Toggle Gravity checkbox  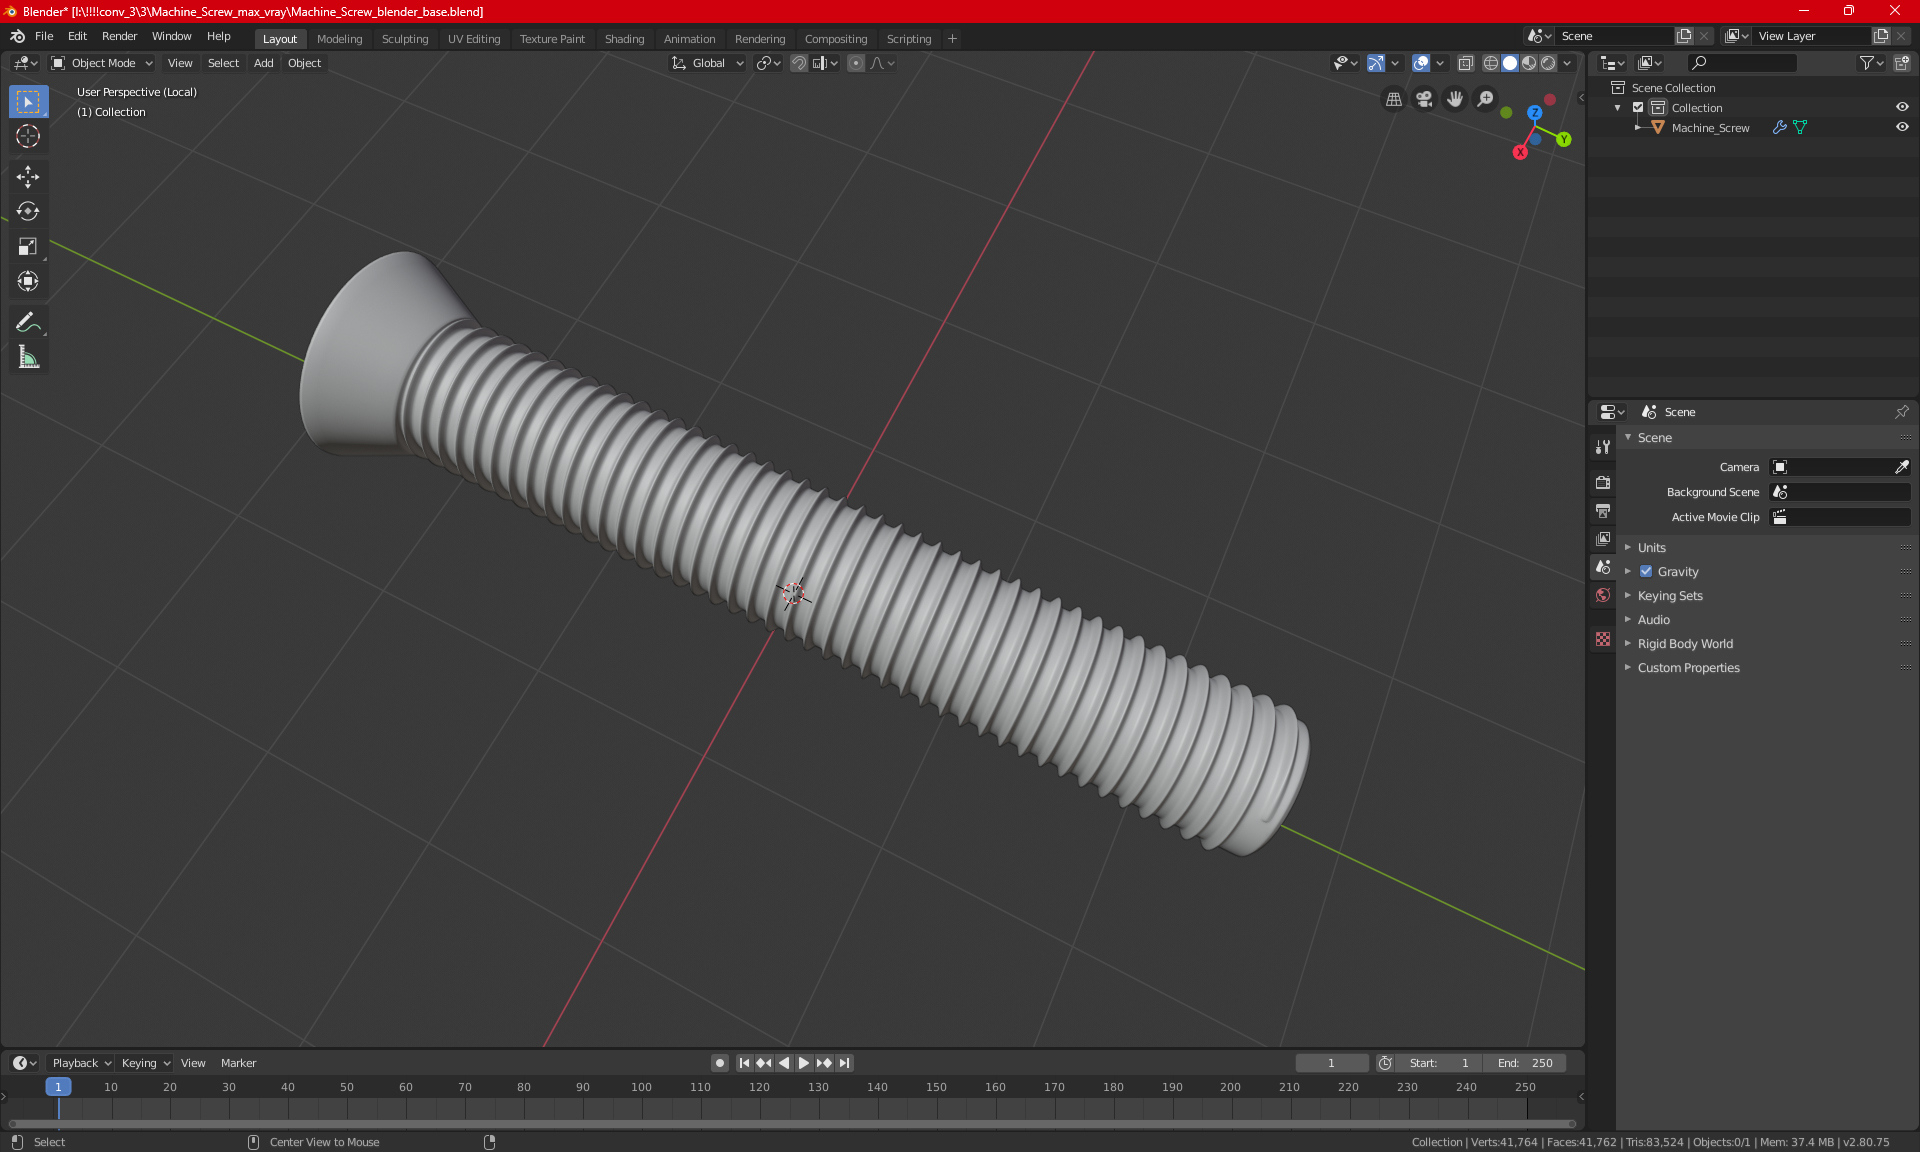click(1646, 572)
